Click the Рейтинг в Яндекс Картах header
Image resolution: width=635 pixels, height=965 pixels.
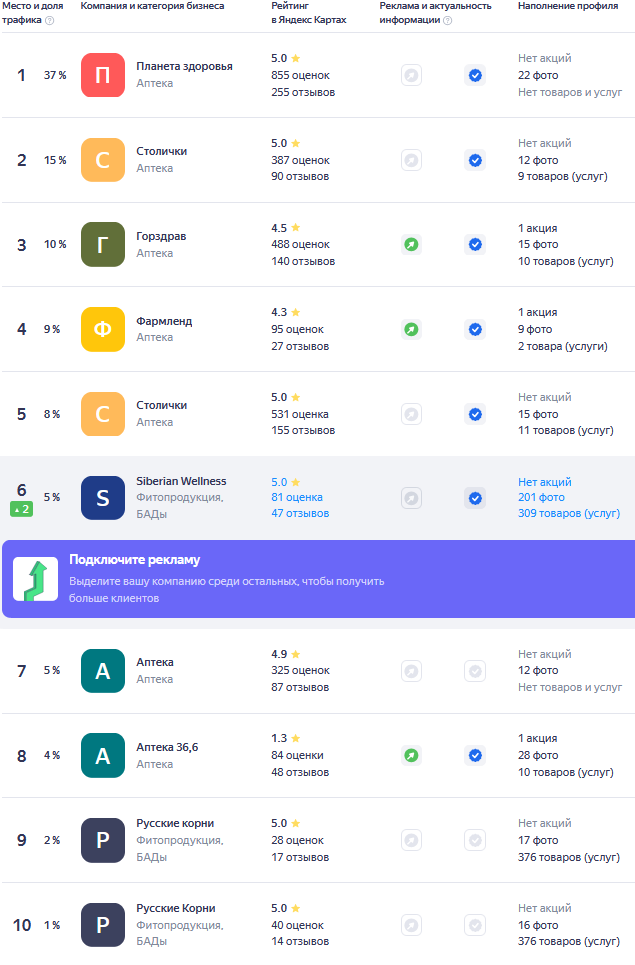pos(309,13)
